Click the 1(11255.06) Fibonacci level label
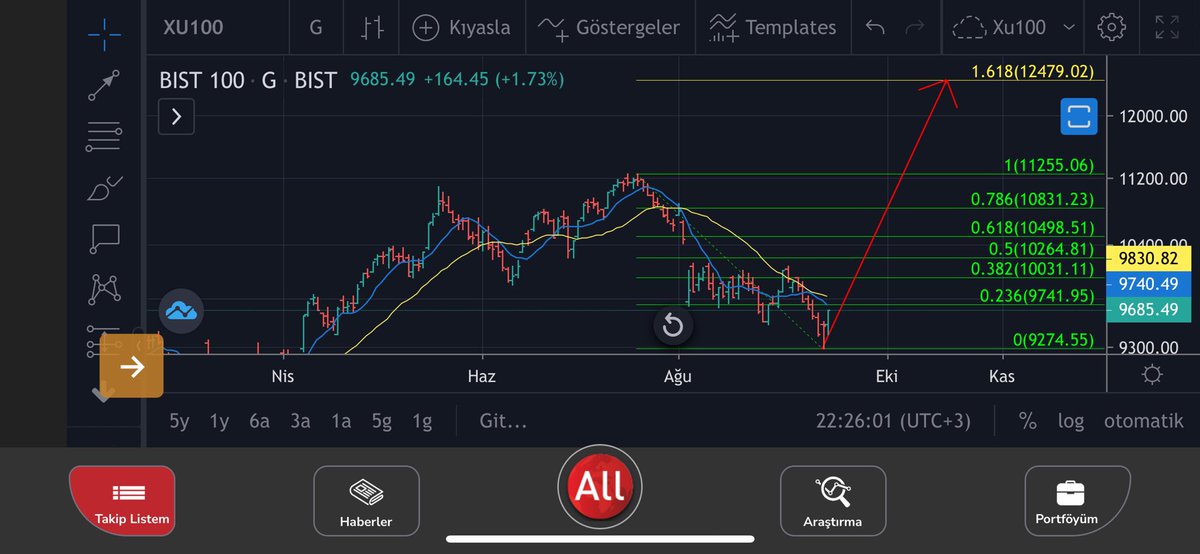Screen dimensions: 1200x554 point(1047,165)
